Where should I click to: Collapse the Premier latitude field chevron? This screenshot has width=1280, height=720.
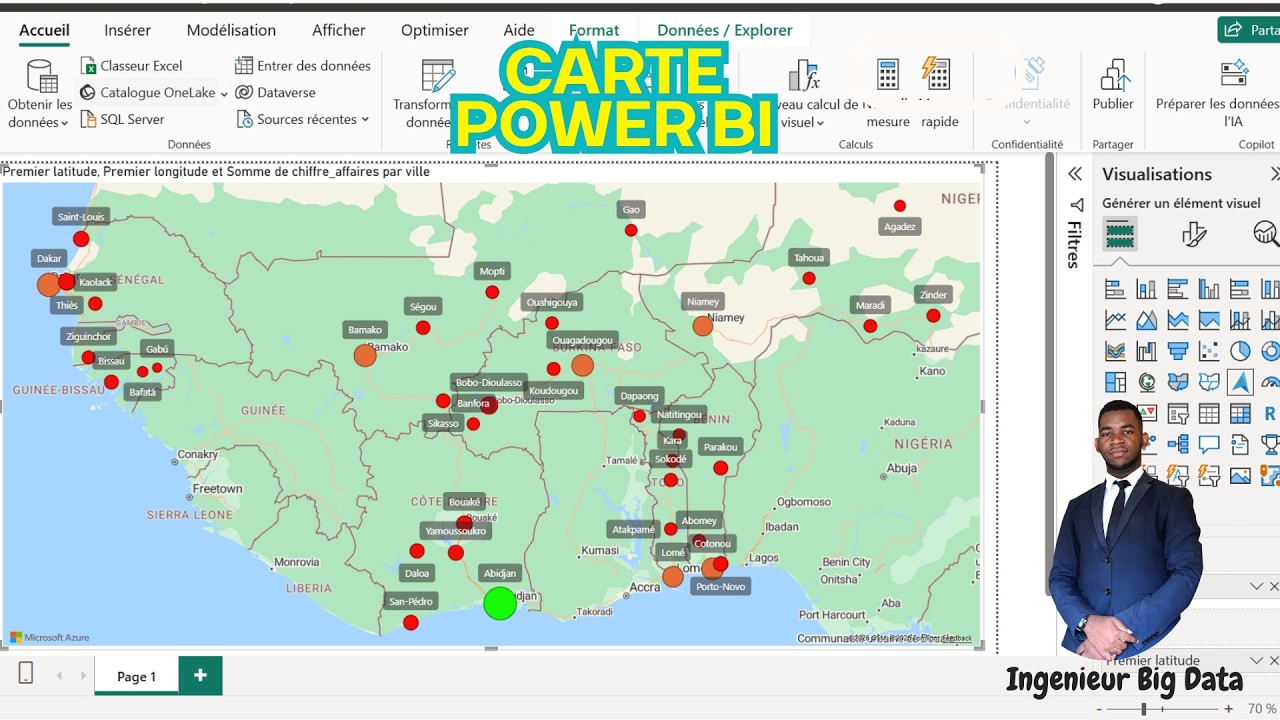tap(1257, 661)
